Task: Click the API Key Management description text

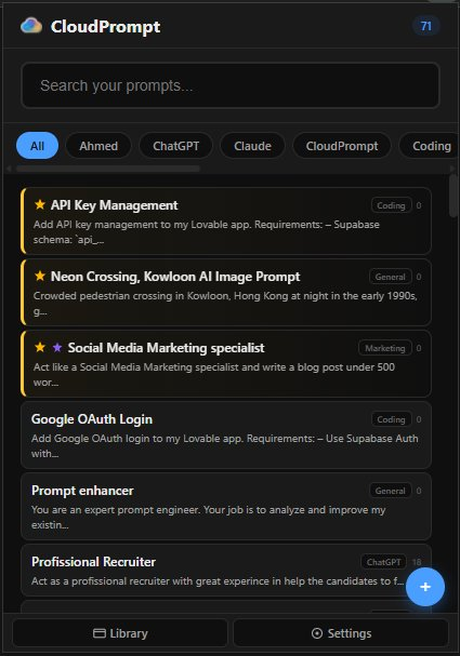Action: [207, 232]
